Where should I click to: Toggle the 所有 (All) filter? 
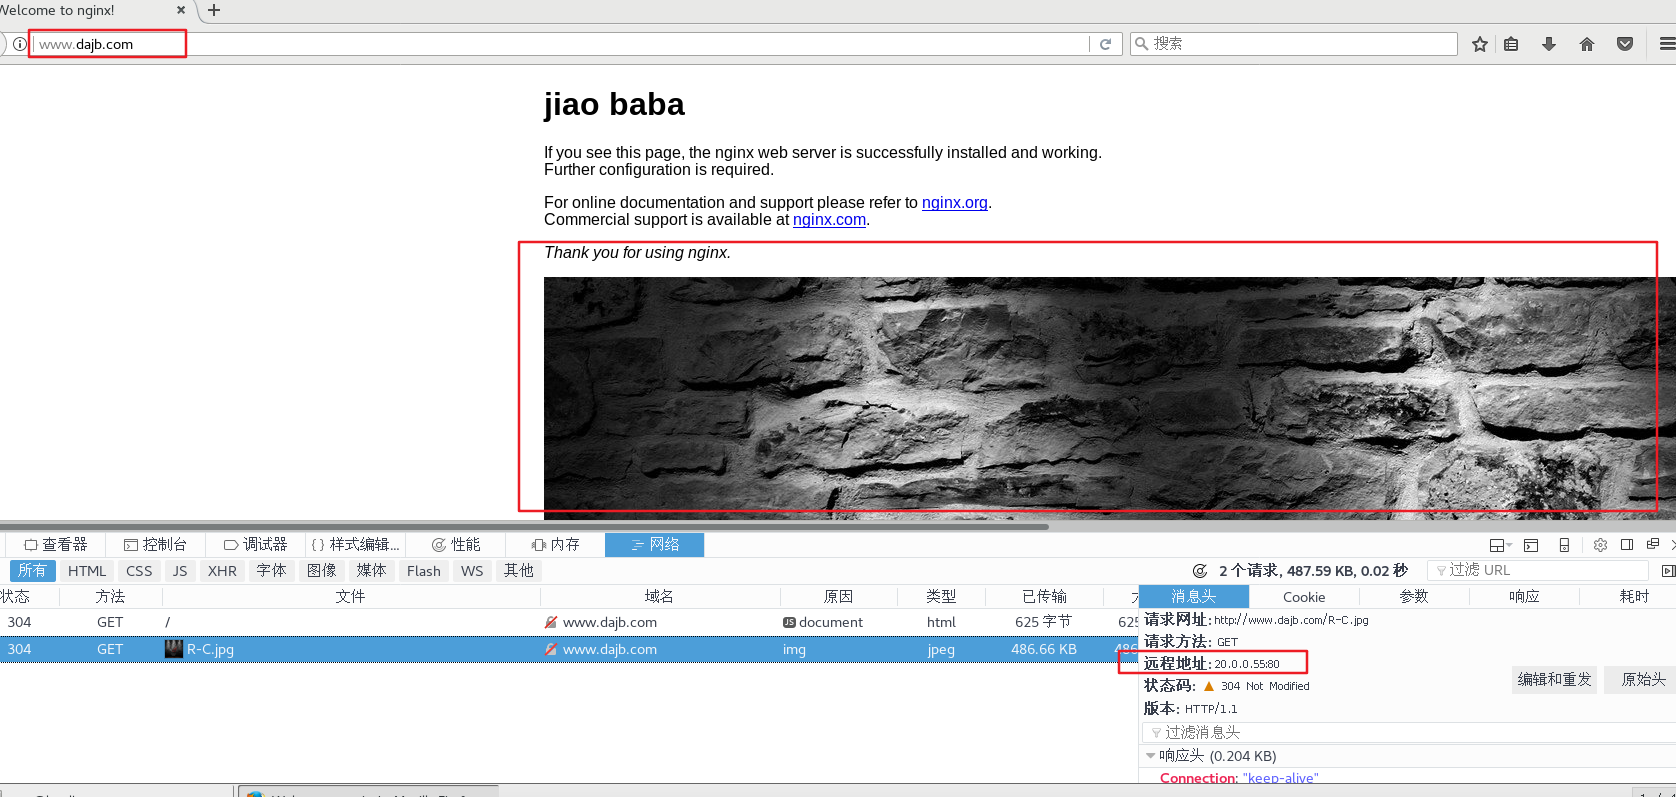click(32, 571)
